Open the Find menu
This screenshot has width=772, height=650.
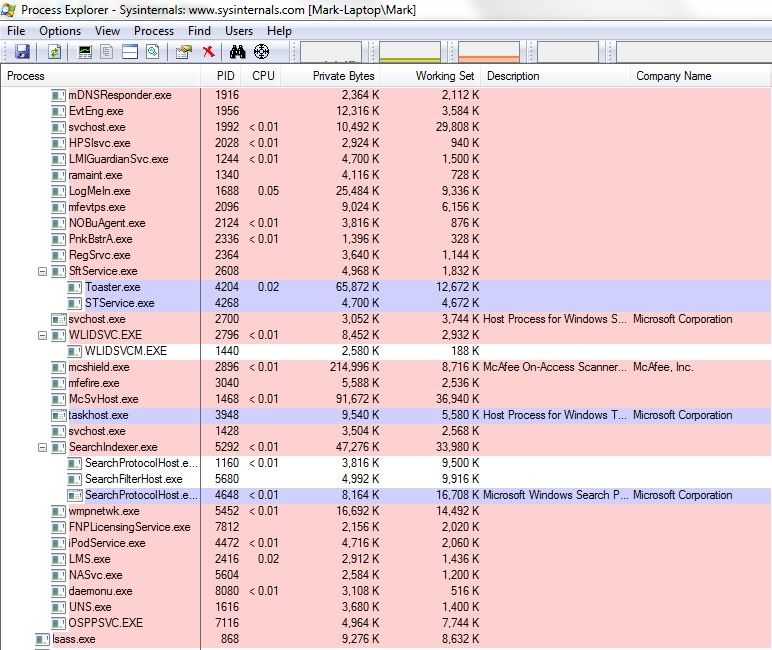click(x=199, y=31)
